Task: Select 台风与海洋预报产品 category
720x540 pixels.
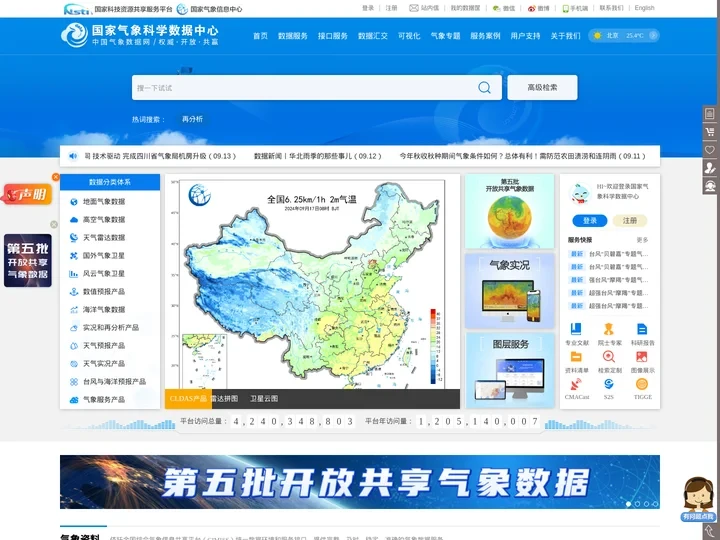Action: point(114,382)
